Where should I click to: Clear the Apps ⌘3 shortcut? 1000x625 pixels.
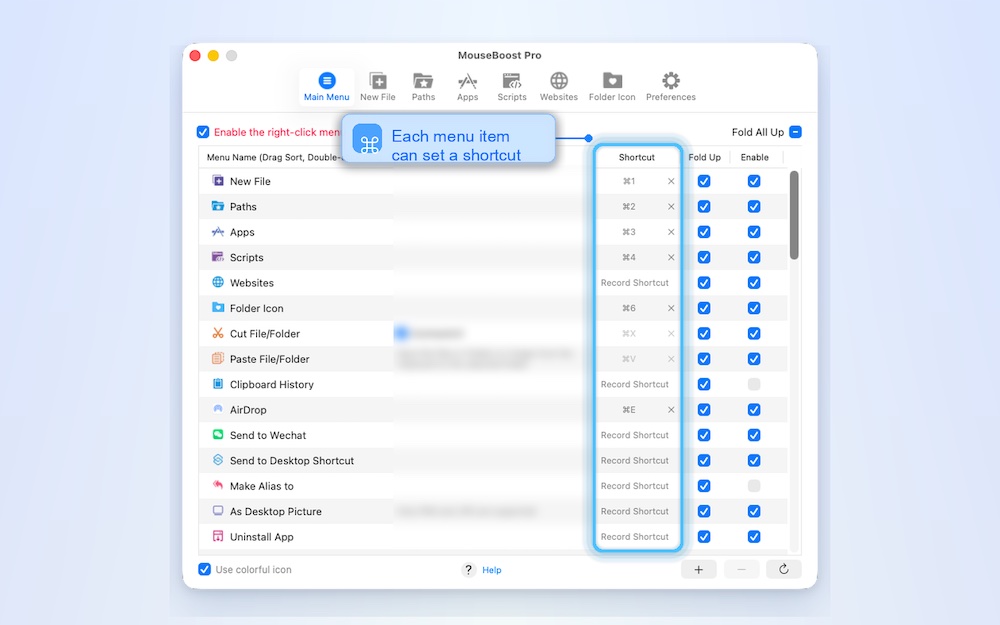pos(671,232)
